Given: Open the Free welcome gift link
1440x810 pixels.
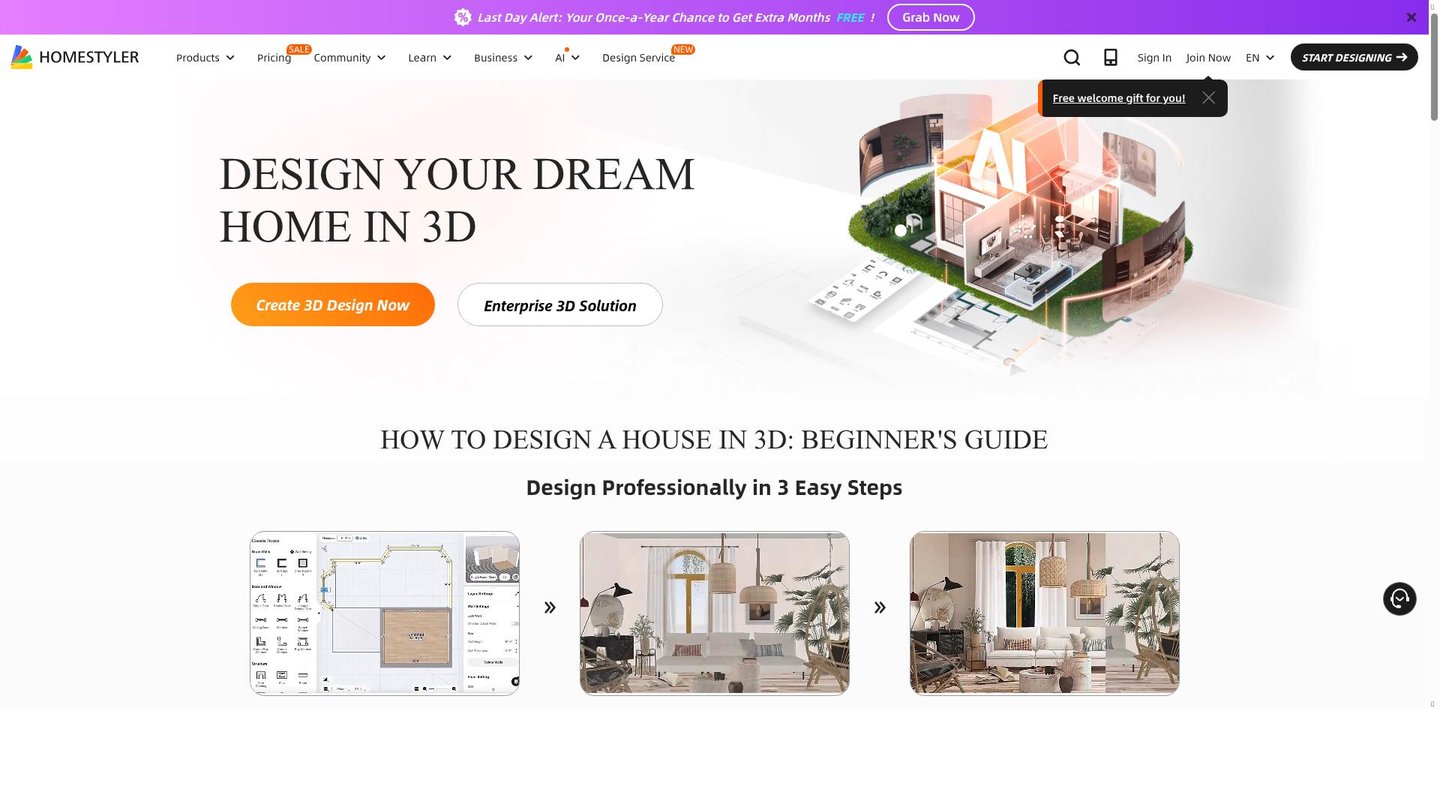Looking at the screenshot, I should [1118, 97].
